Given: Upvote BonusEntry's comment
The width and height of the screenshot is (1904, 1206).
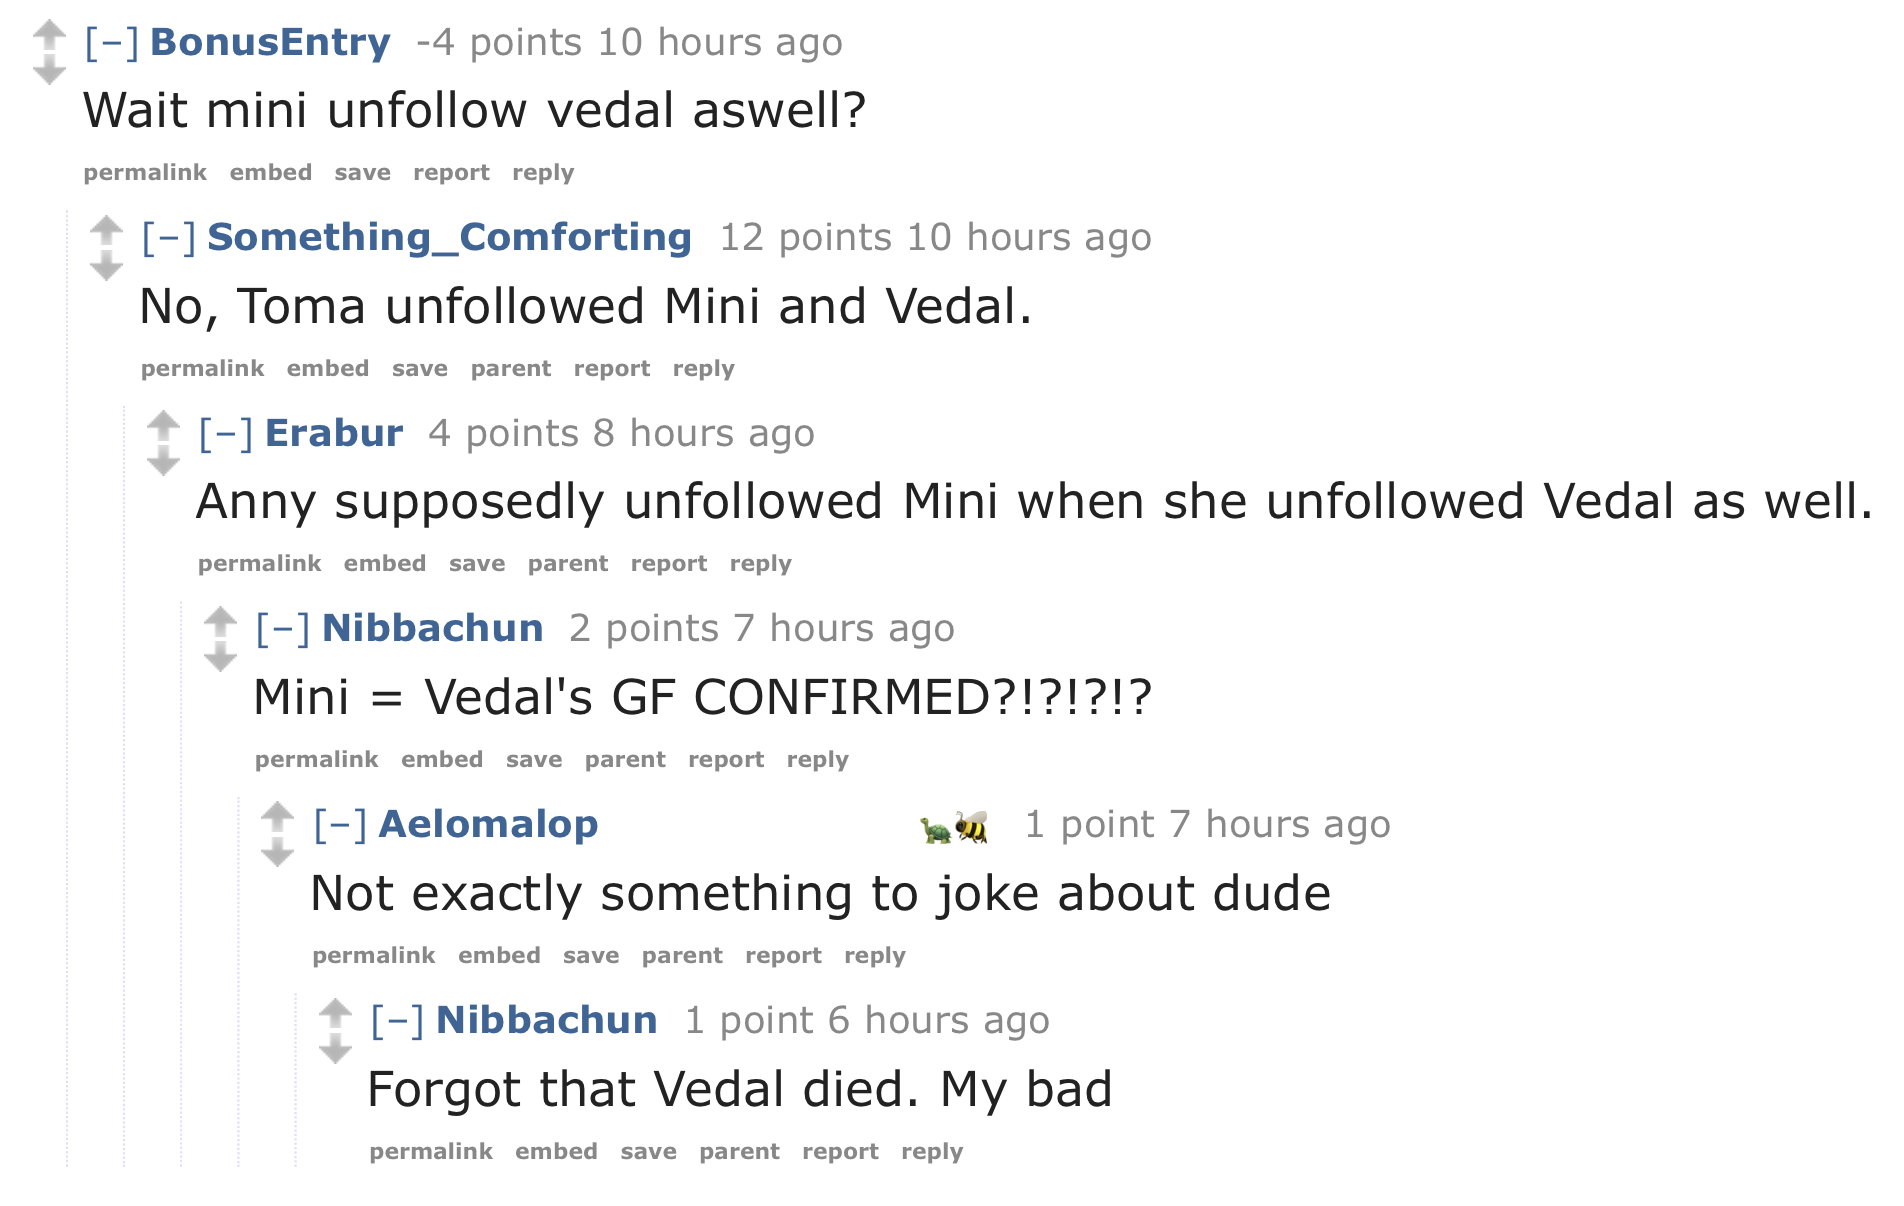Looking at the screenshot, I should click(x=49, y=35).
